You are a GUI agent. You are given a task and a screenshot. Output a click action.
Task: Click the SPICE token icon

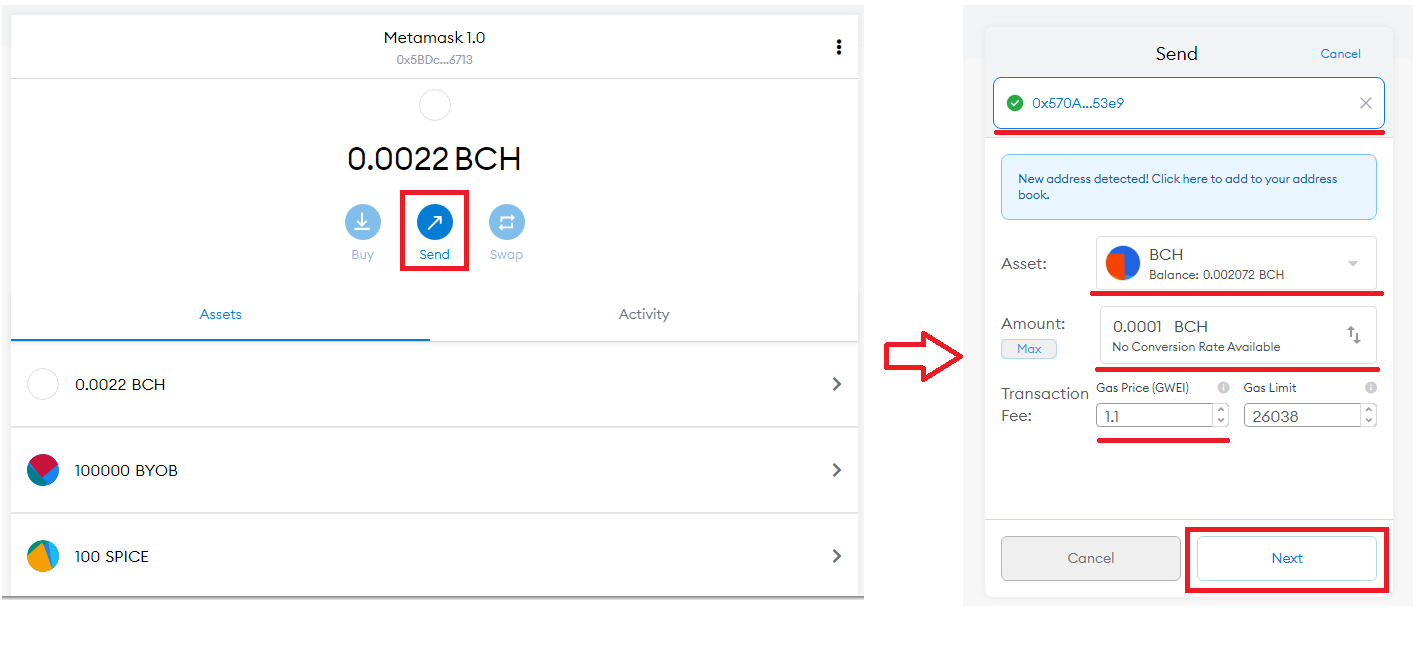(43, 556)
